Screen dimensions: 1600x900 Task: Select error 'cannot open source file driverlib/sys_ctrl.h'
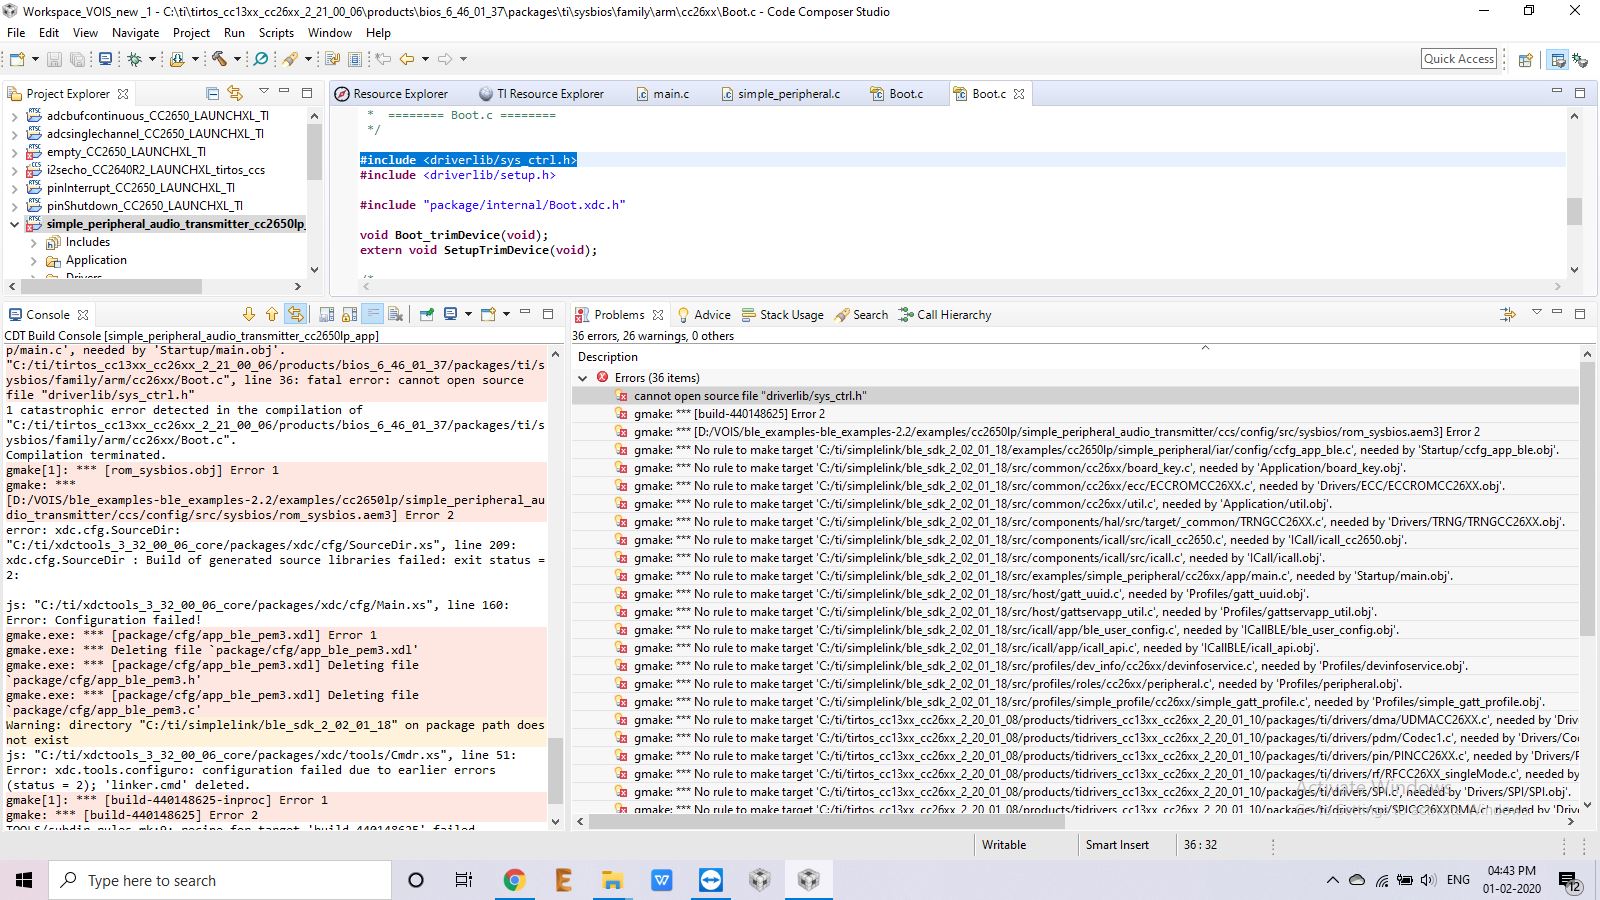1075,396
